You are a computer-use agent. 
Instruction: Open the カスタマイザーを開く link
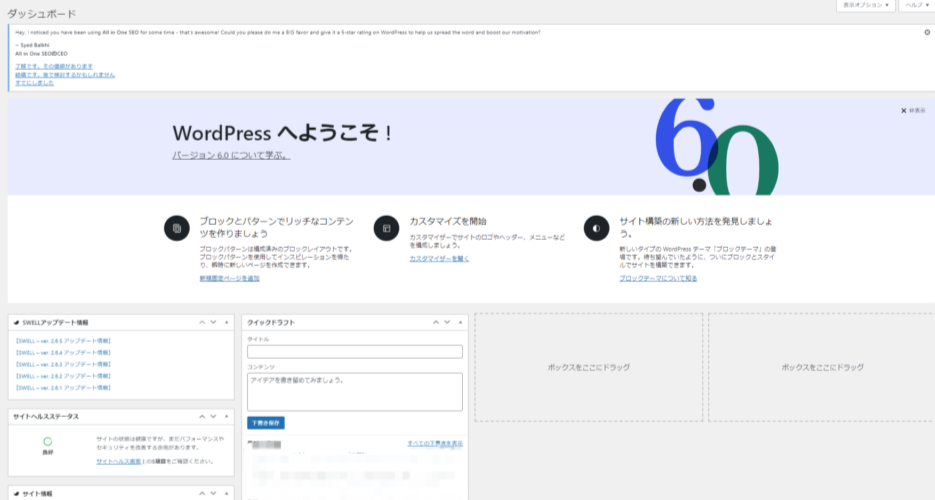pyautogui.click(x=439, y=259)
